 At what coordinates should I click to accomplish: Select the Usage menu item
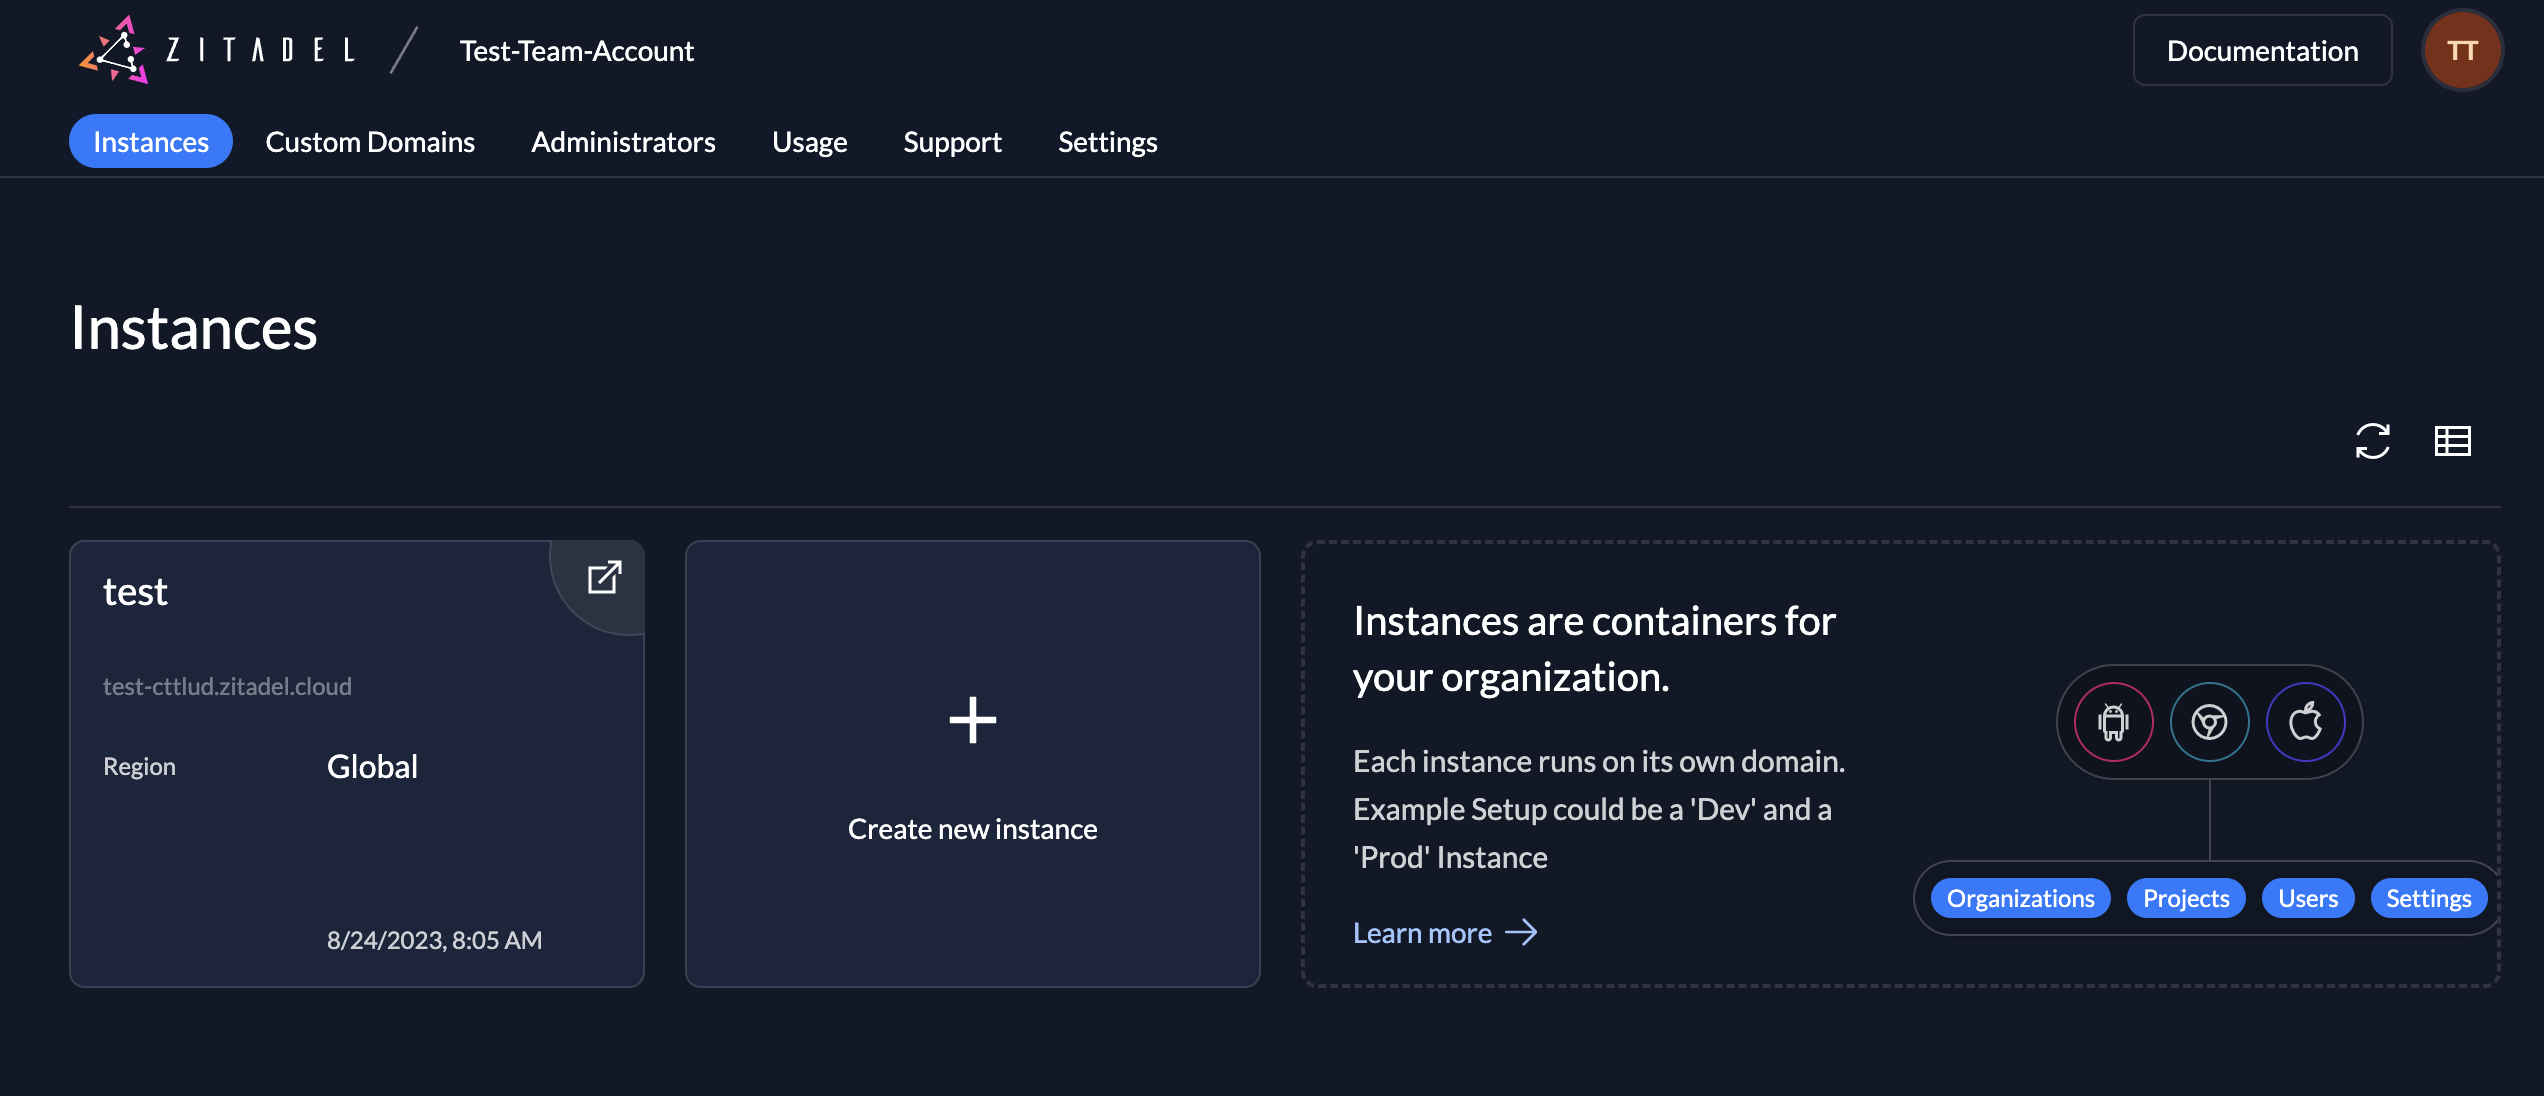(x=810, y=139)
